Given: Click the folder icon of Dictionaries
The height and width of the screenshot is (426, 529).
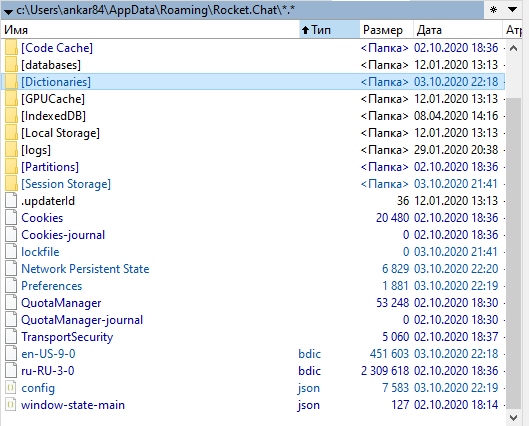Looking at the screenshot, I should (x=11, y=82).
